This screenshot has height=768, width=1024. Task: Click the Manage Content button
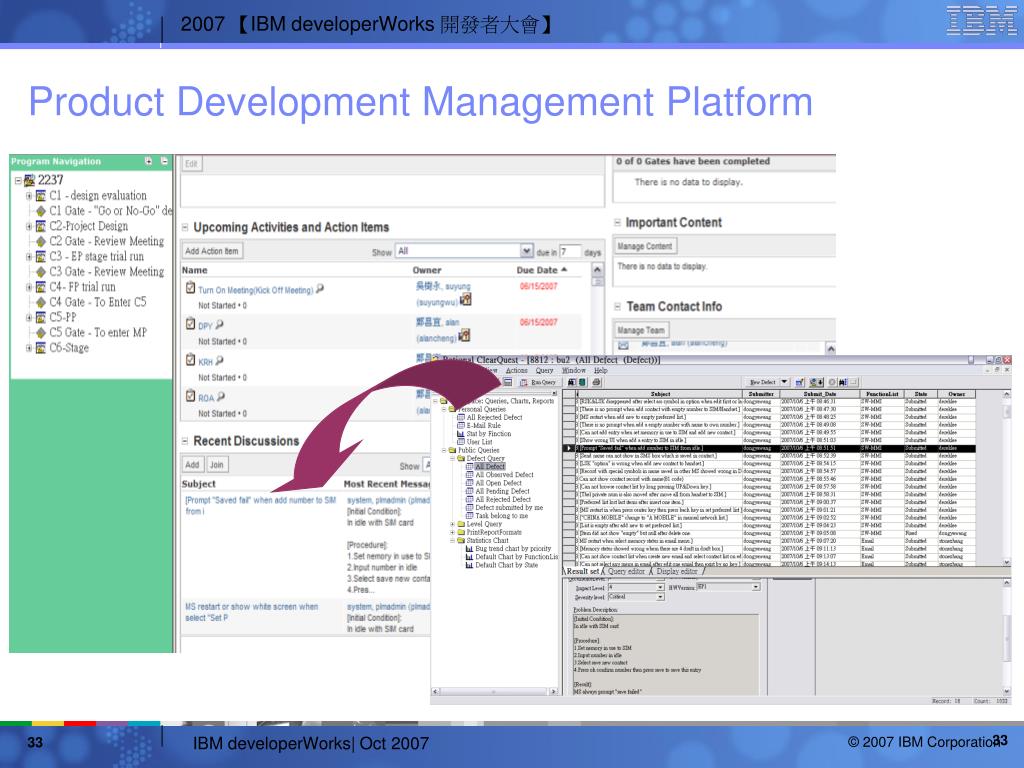point(645,246)
